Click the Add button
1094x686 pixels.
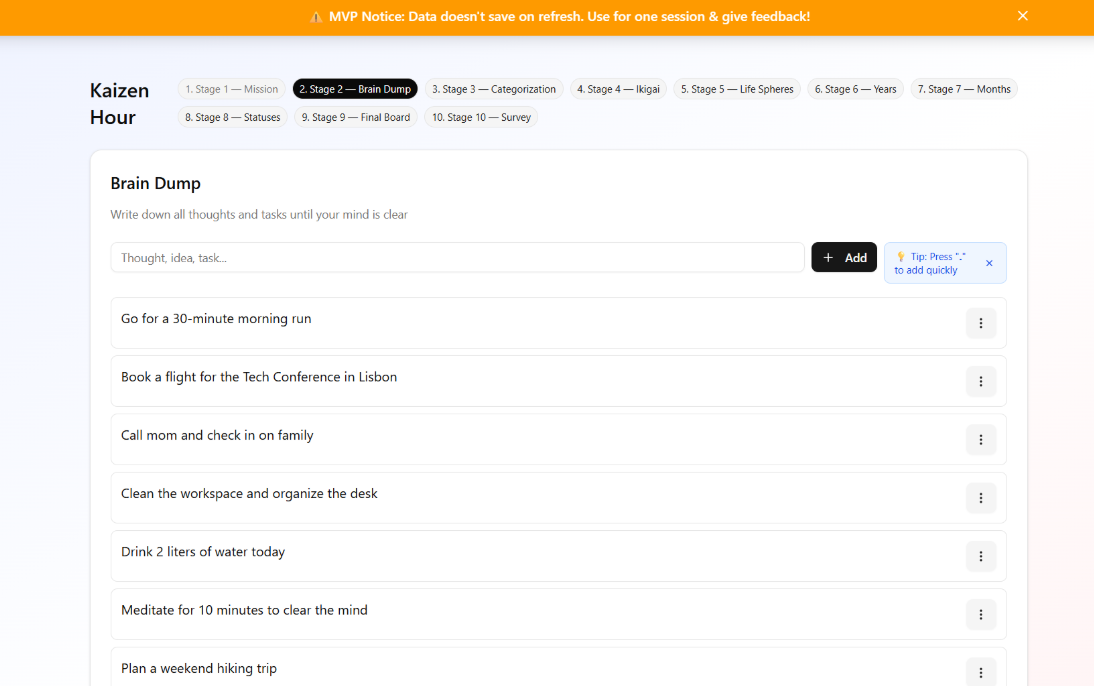pos(843,257)
